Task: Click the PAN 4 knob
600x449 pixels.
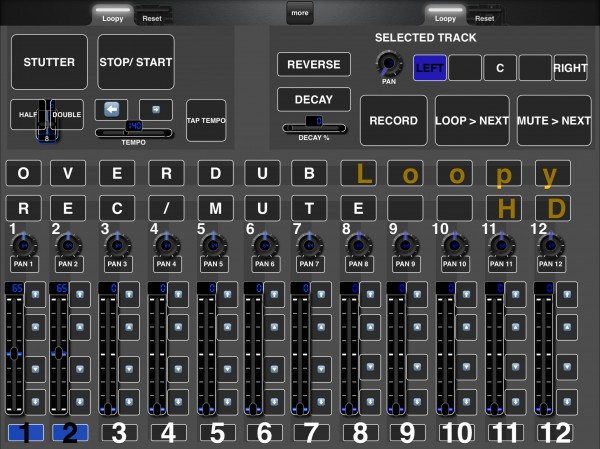Action: pos(166,245)
